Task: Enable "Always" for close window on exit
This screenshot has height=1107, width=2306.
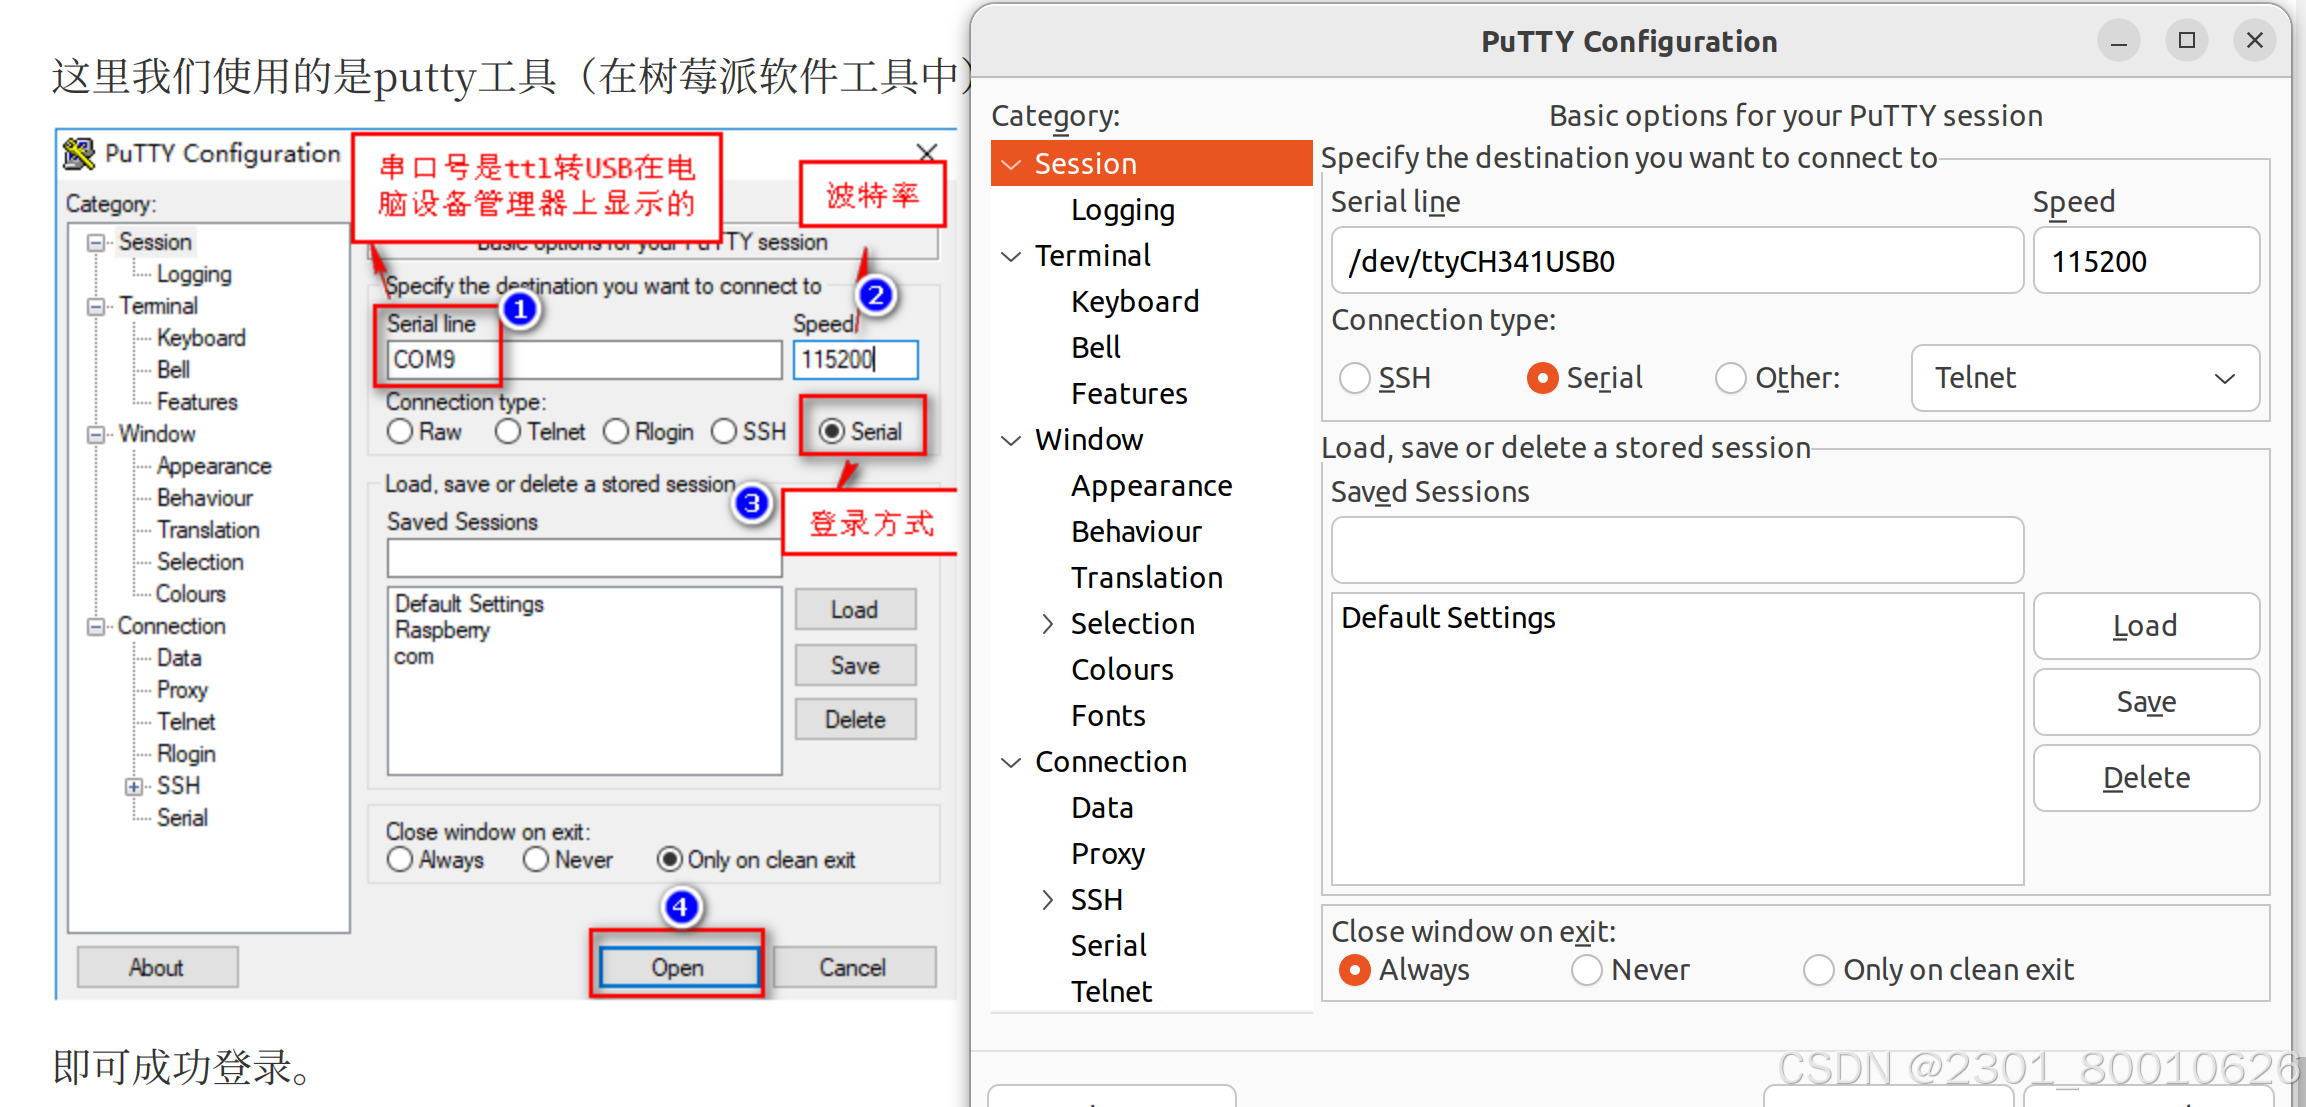Action: click(x=1354, y=969)
